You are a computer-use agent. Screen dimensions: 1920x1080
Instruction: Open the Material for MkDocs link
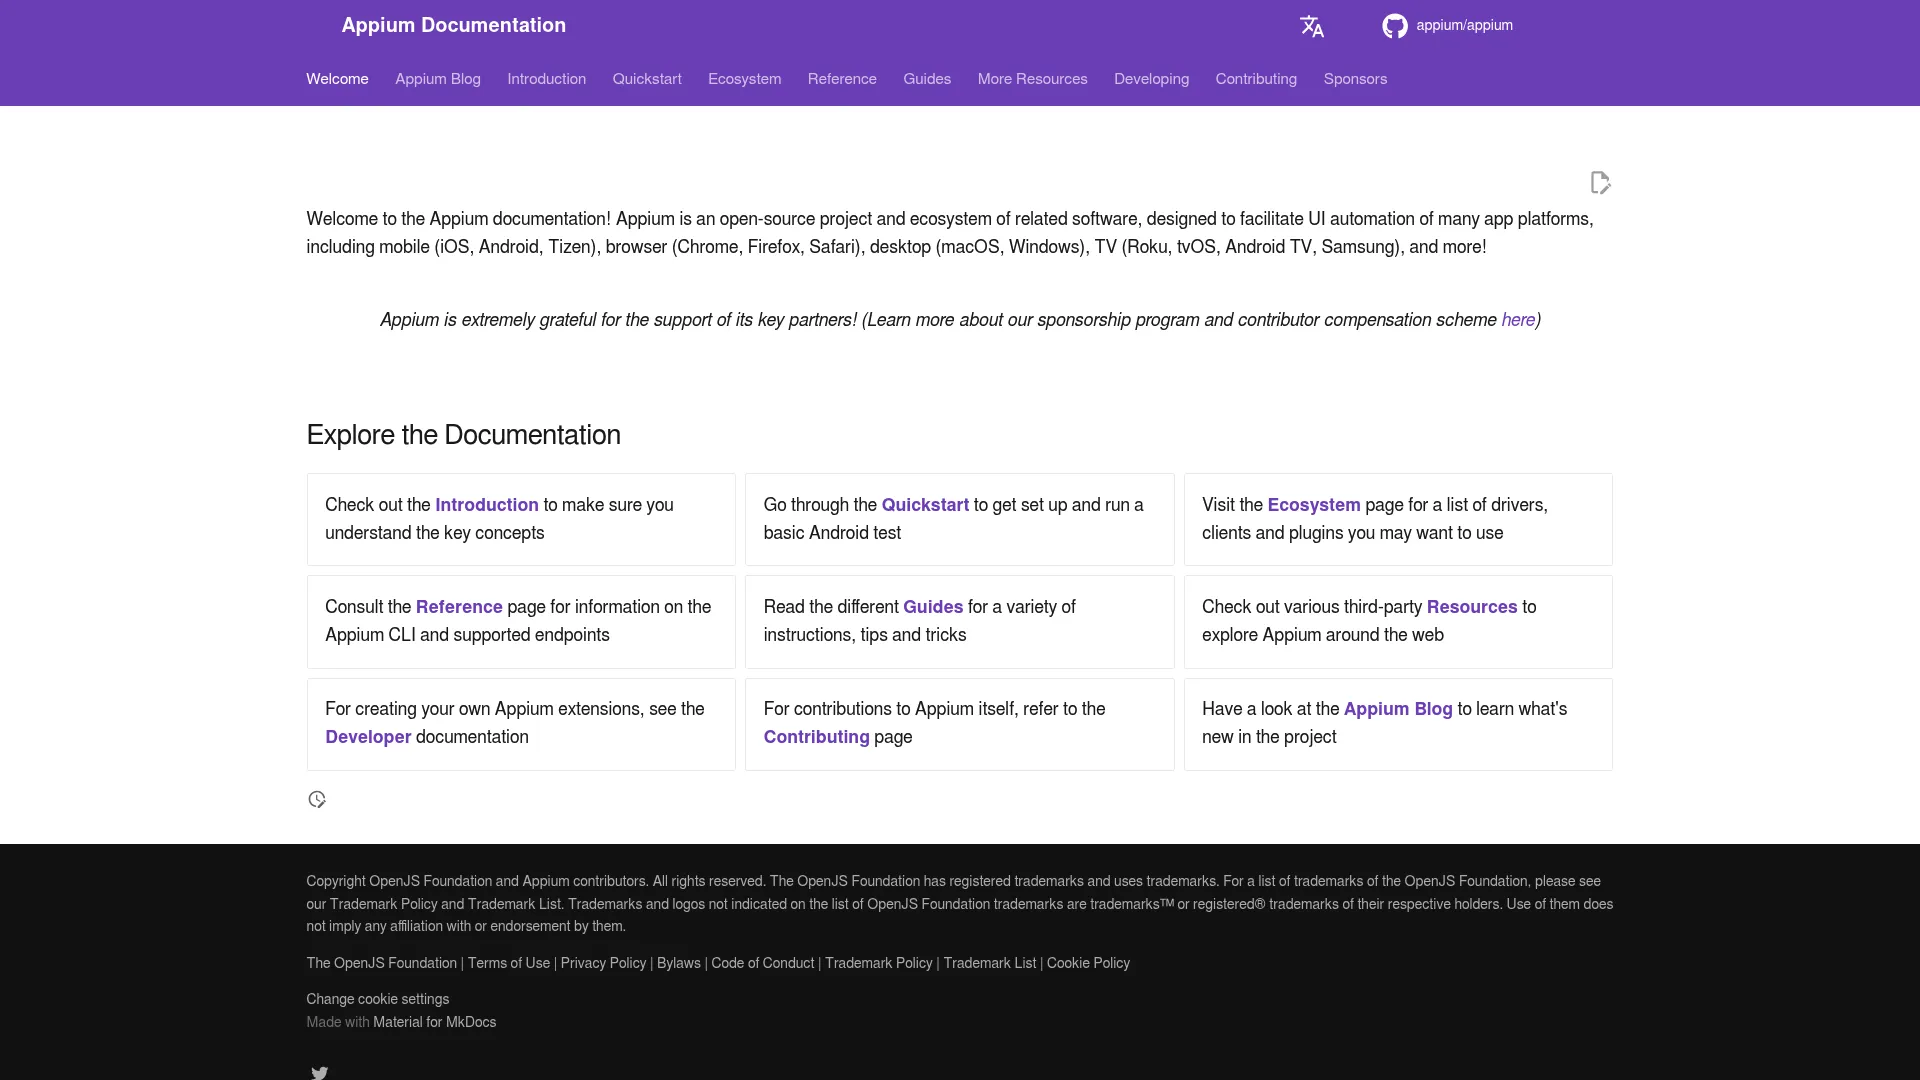point(435,1022)
